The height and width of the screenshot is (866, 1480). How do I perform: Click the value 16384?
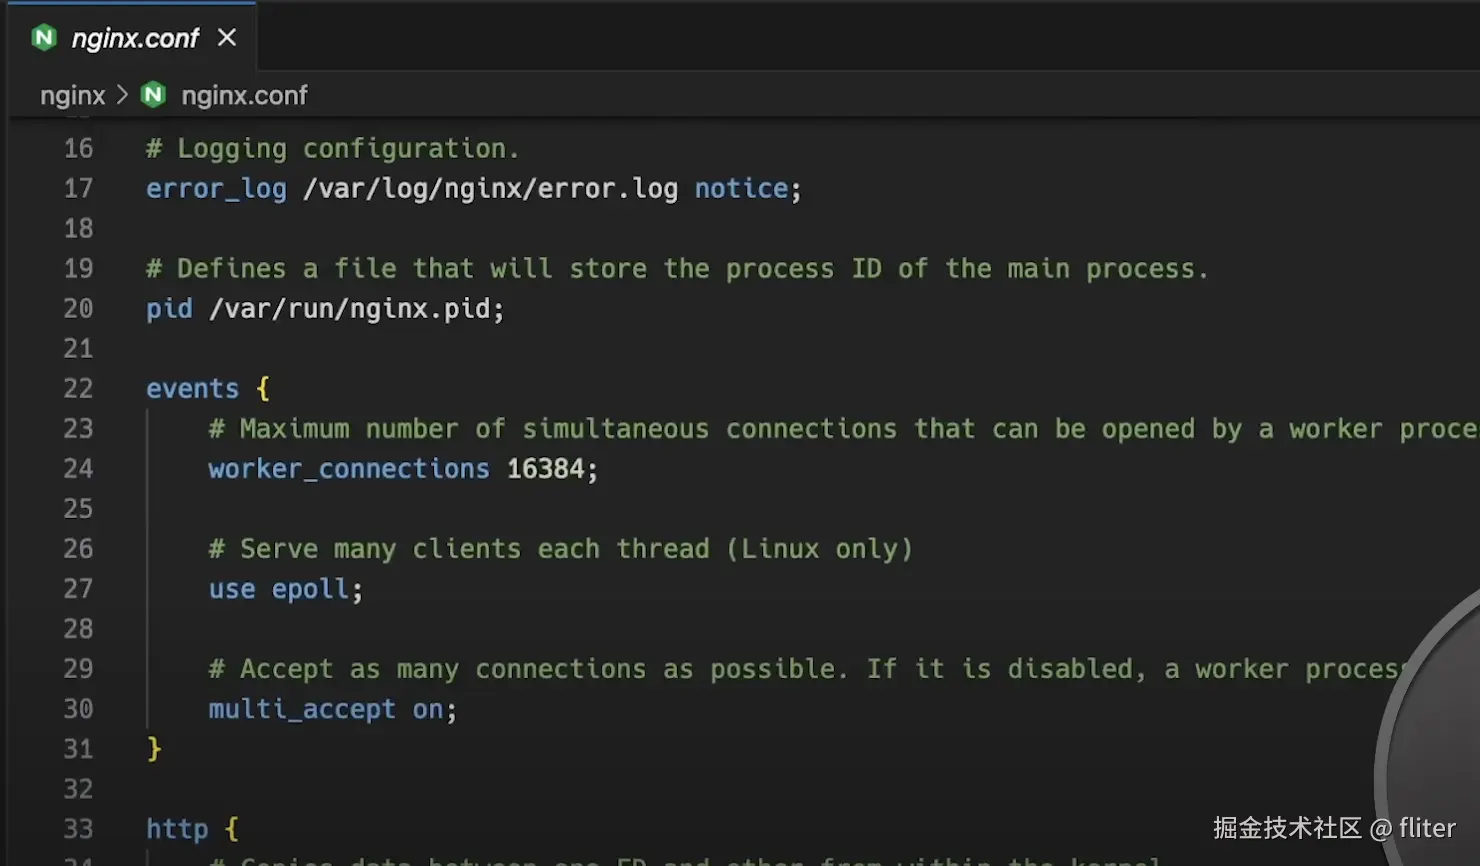coord(545,469)
